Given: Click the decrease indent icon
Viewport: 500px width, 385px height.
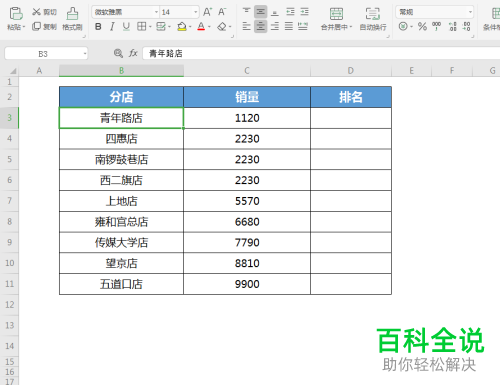Looking at the screenshot, I should [290, 12].
